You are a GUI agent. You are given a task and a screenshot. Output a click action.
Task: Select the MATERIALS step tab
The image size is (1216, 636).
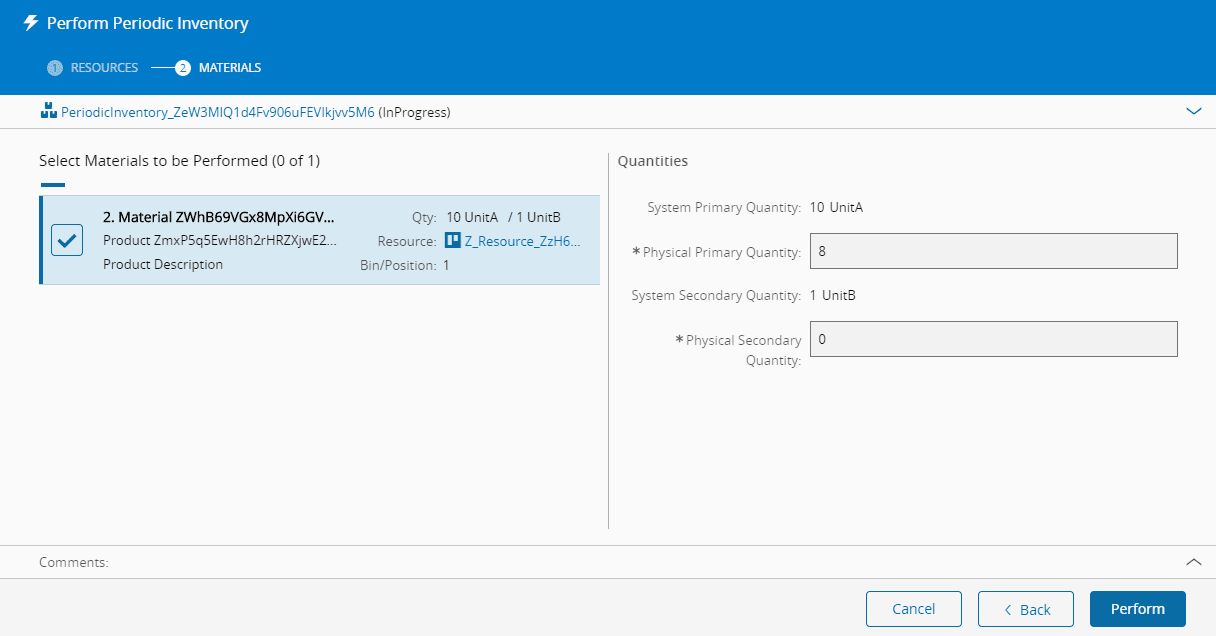[x=229, y=68]
